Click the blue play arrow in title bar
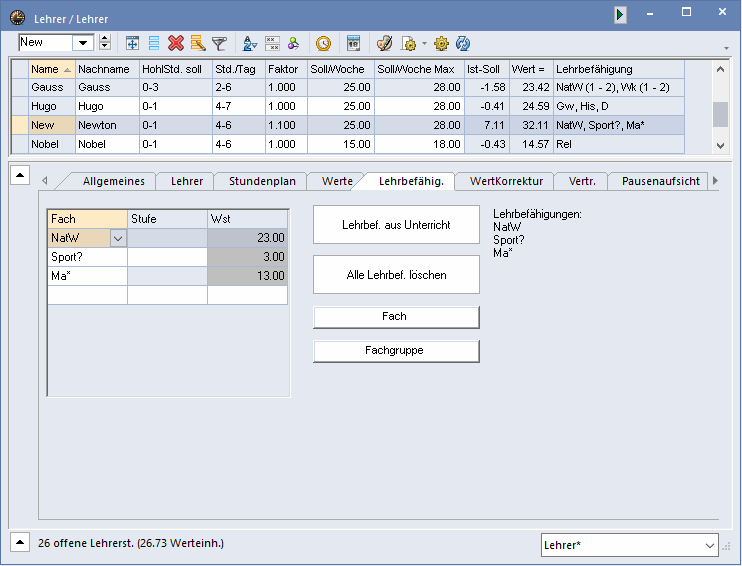Screen dimensions: 742x566 click(620, 15)
